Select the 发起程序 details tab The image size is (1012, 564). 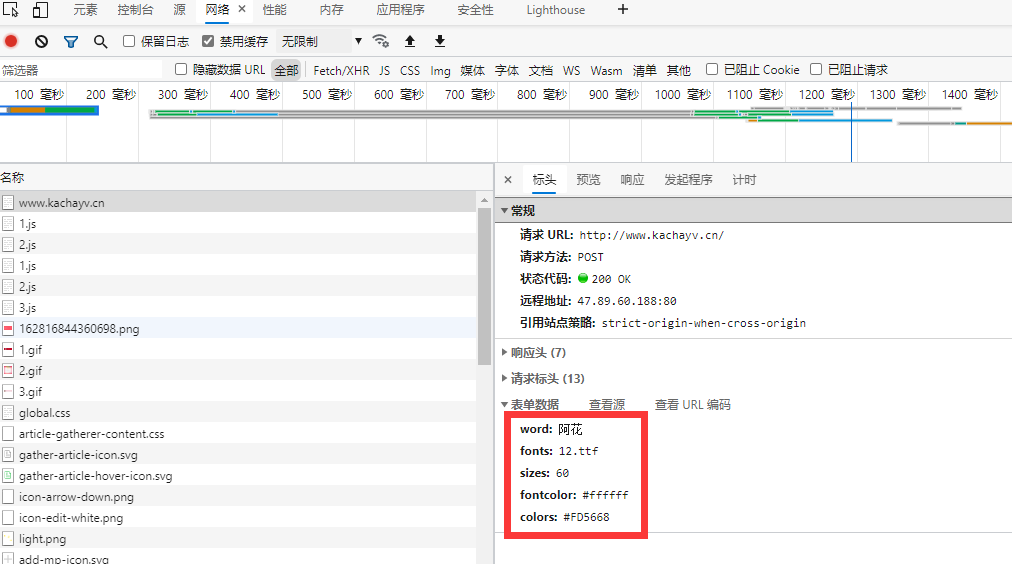[x=689, y=180]
